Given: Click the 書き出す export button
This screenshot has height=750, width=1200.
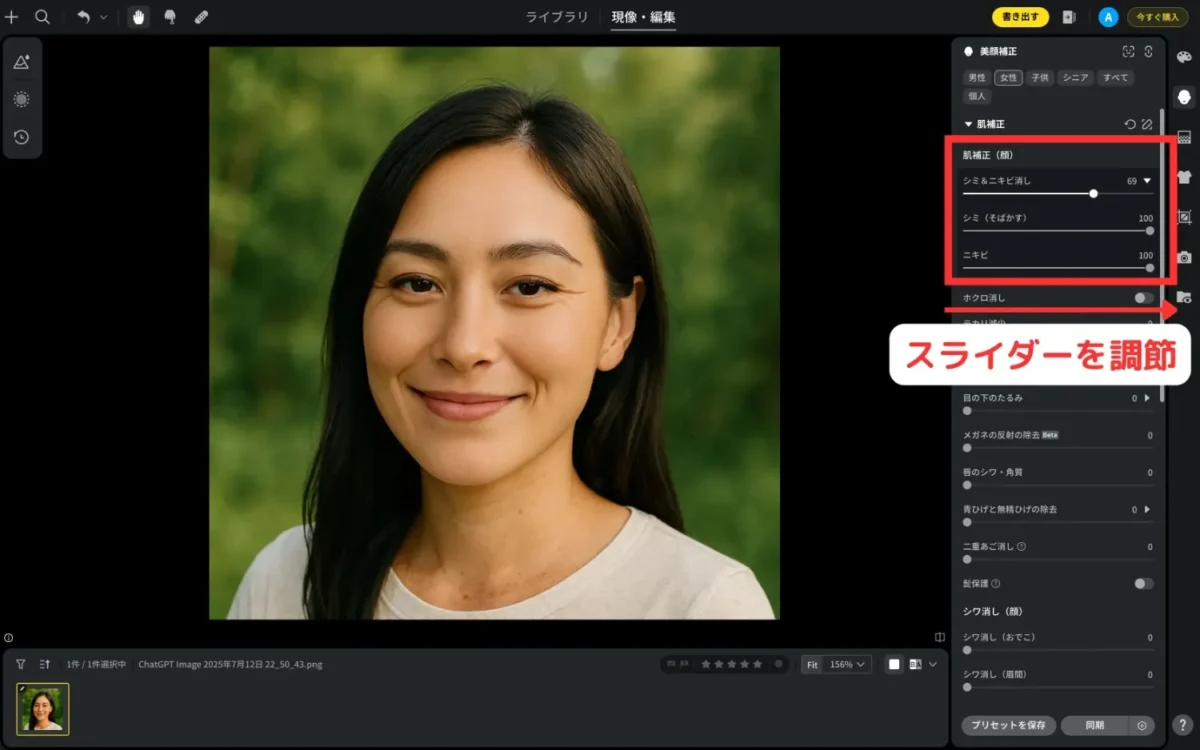Looking at the screenshot, I should tap(1020, 17).
